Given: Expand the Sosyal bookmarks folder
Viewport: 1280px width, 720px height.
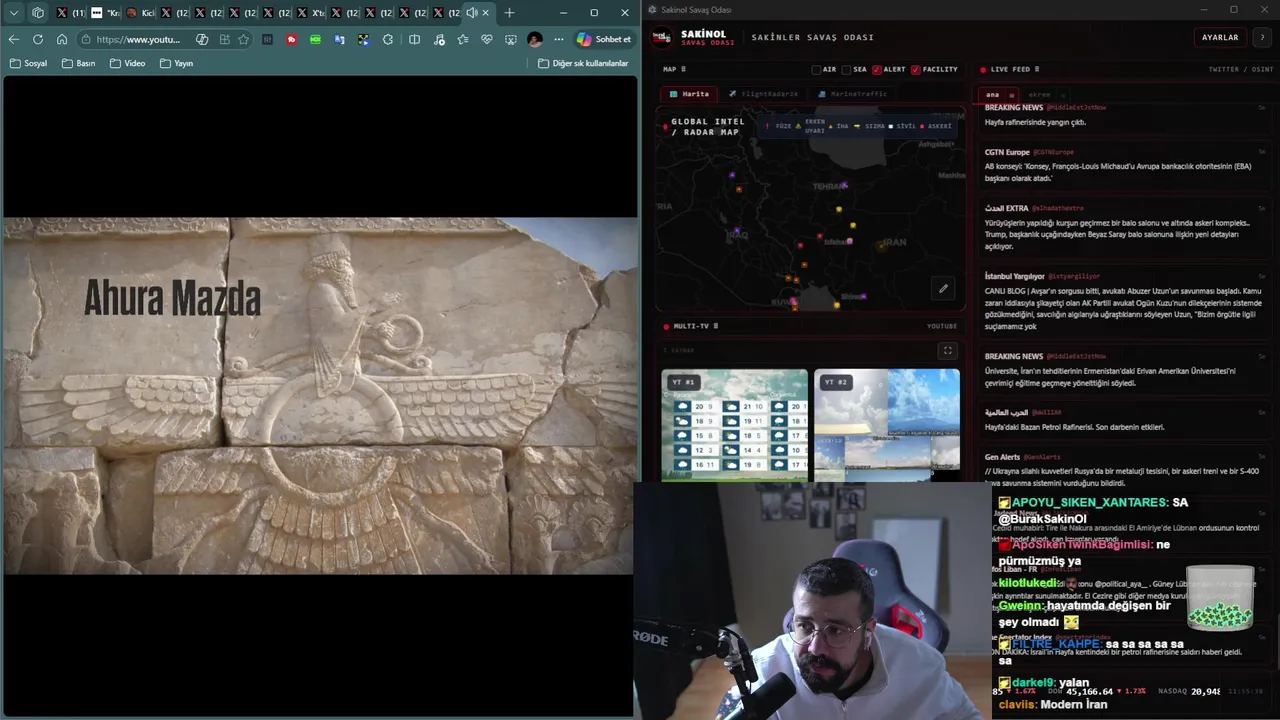Looking at the screenshot, I should [29, 63].
